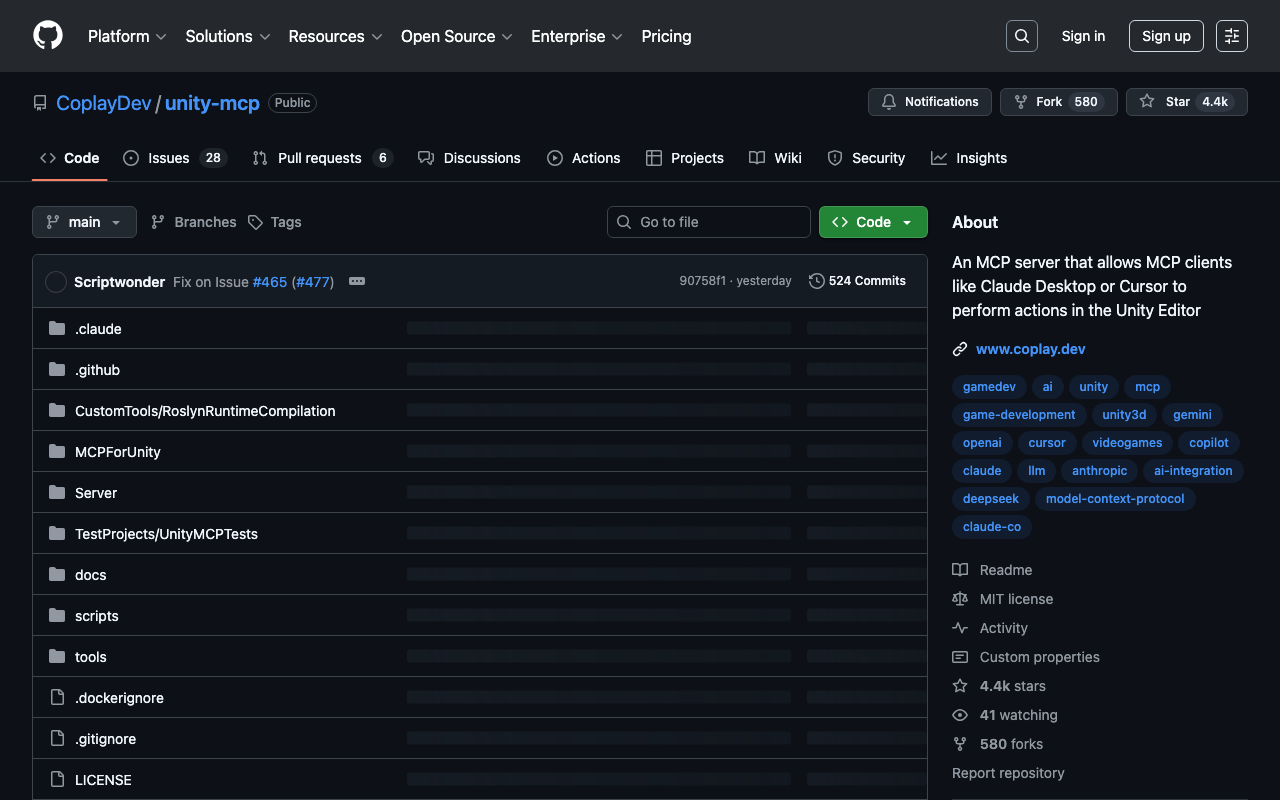Expand commit message ellipsis icon
The width and height of the screenshot is (1280, 800).
coord(357,282)
